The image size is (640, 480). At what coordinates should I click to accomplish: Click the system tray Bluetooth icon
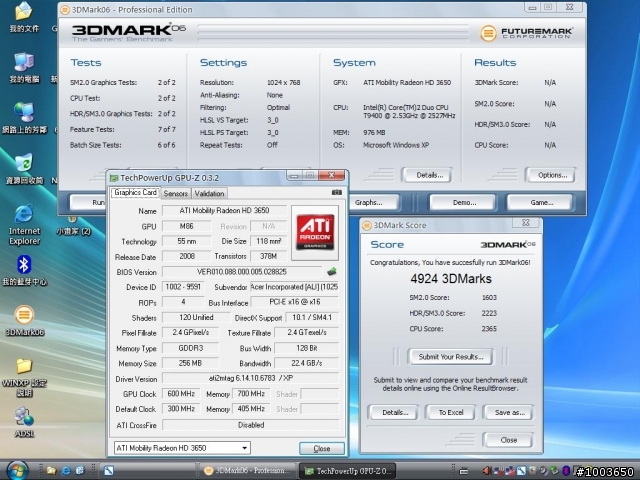pyautogui.click(x=566, y=471)
